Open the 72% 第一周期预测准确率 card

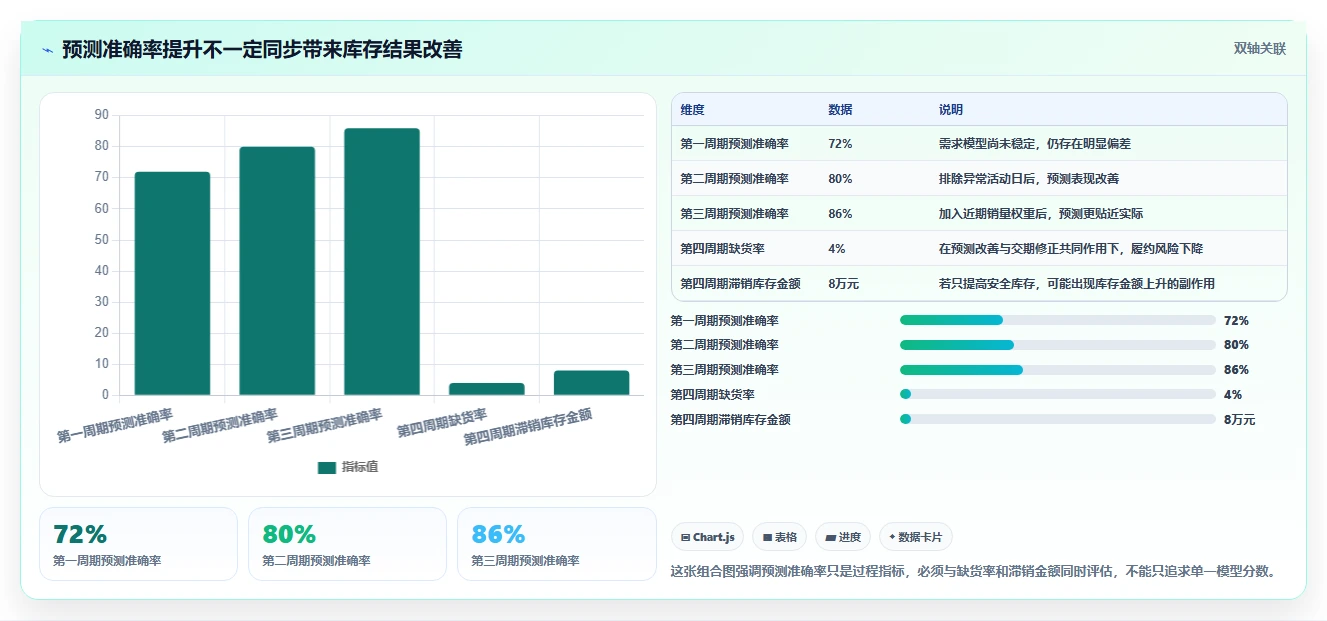(138, 544)
